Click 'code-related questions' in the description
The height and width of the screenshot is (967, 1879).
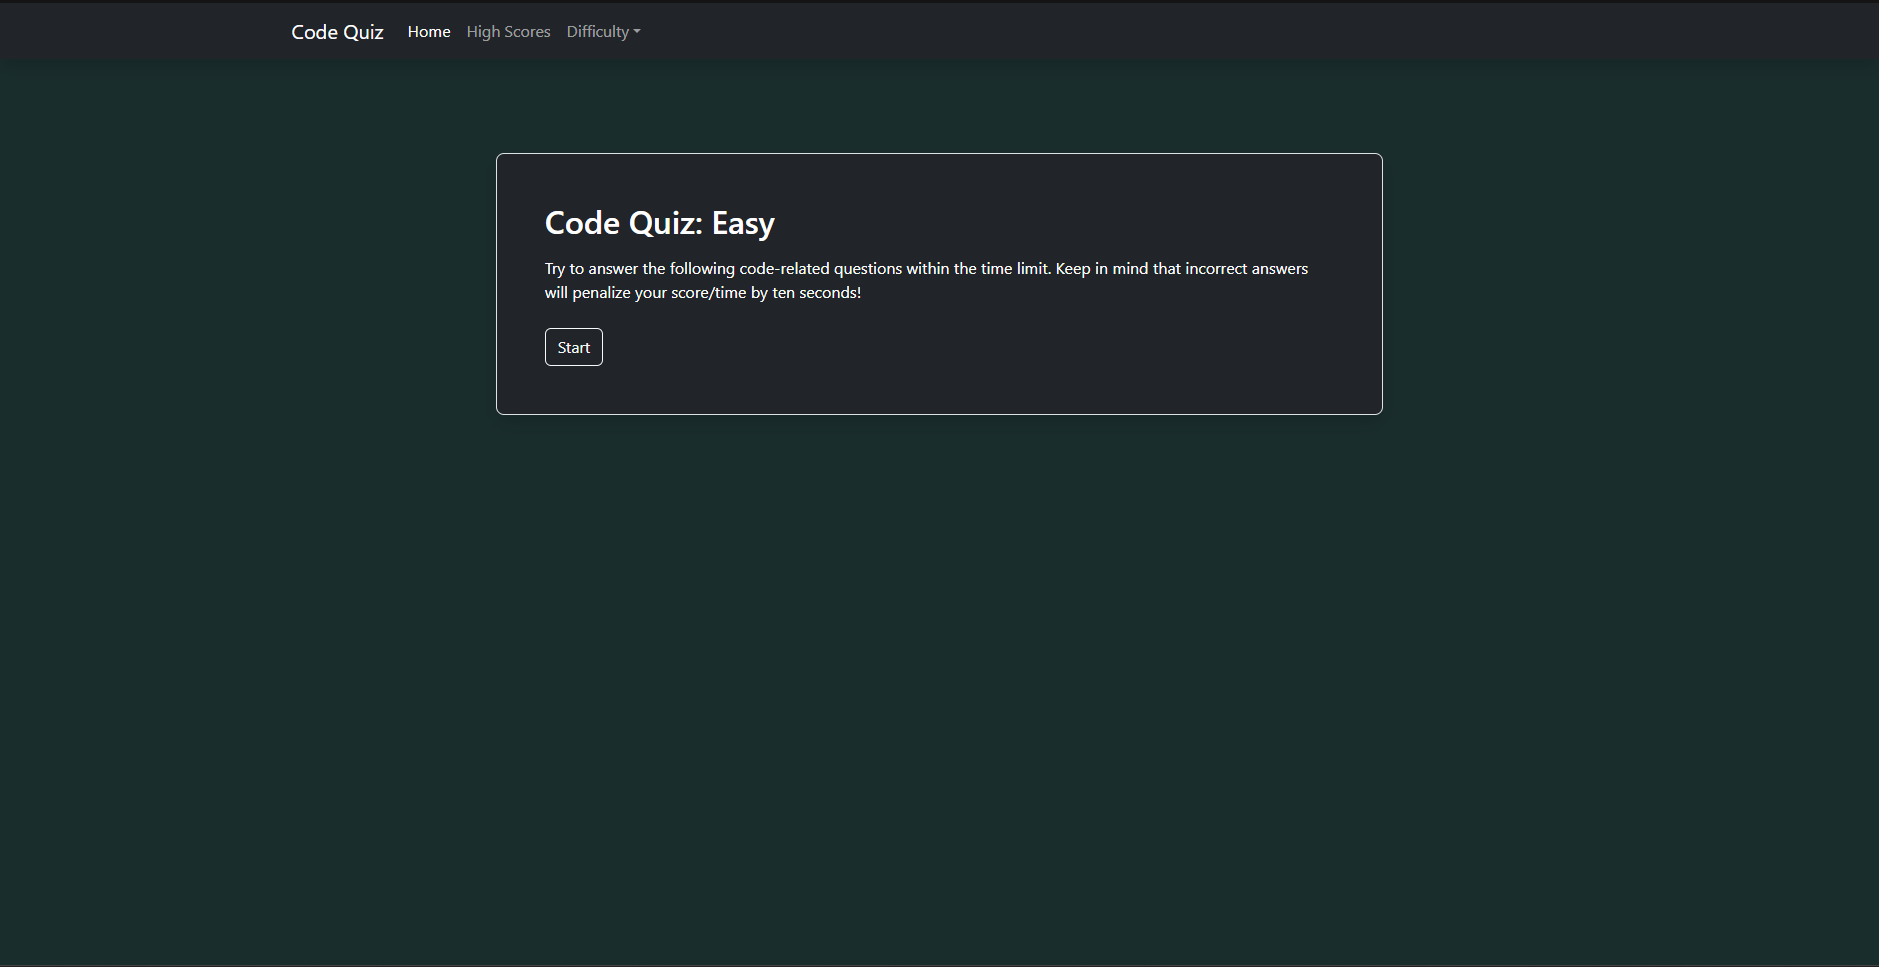coord(820,269)
